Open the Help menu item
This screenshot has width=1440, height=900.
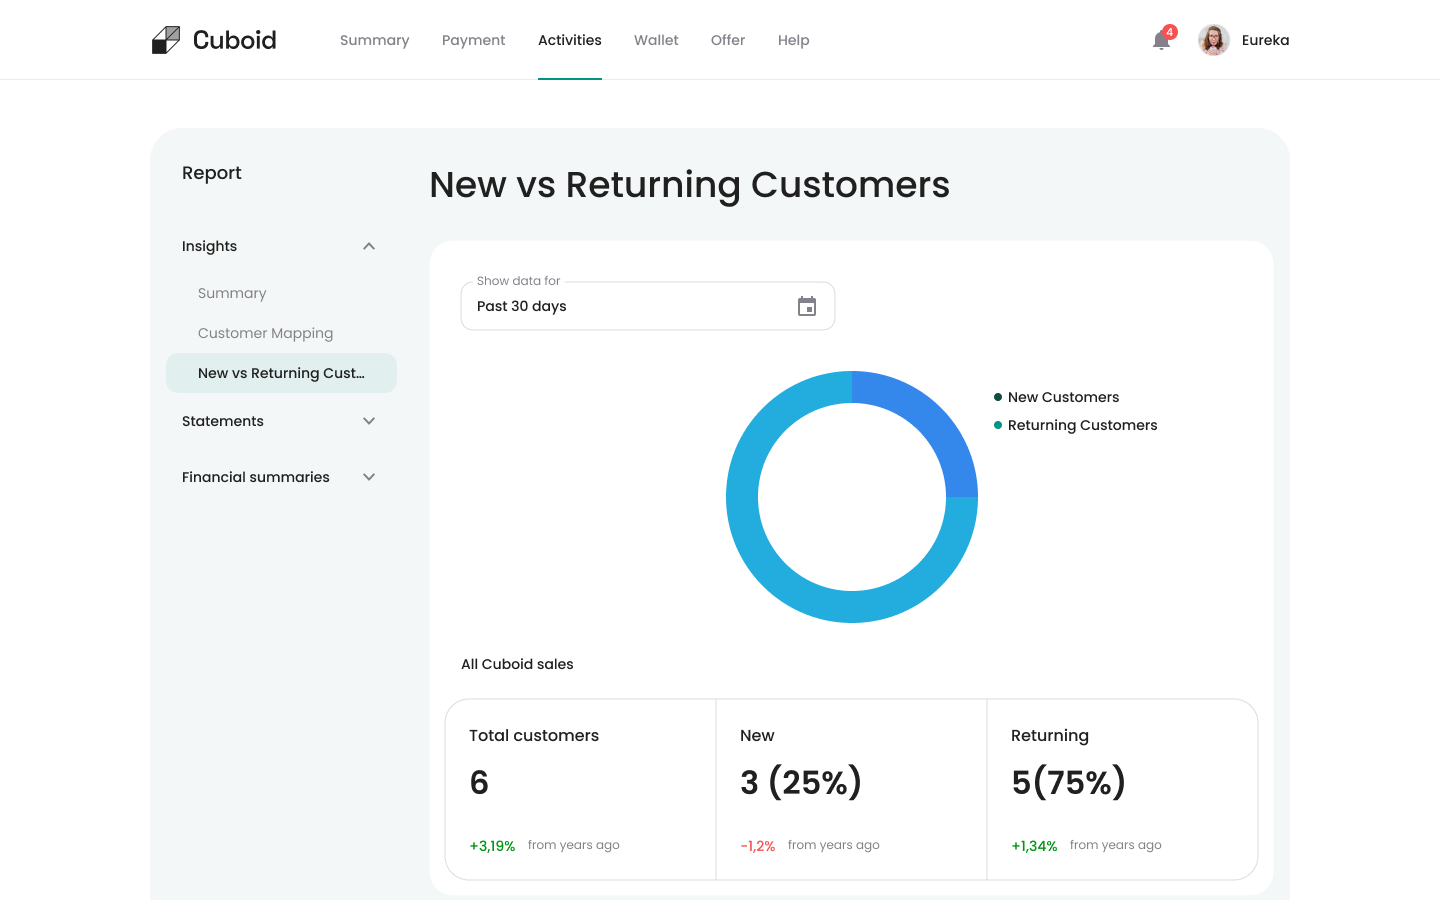click(x=793, y=40)
